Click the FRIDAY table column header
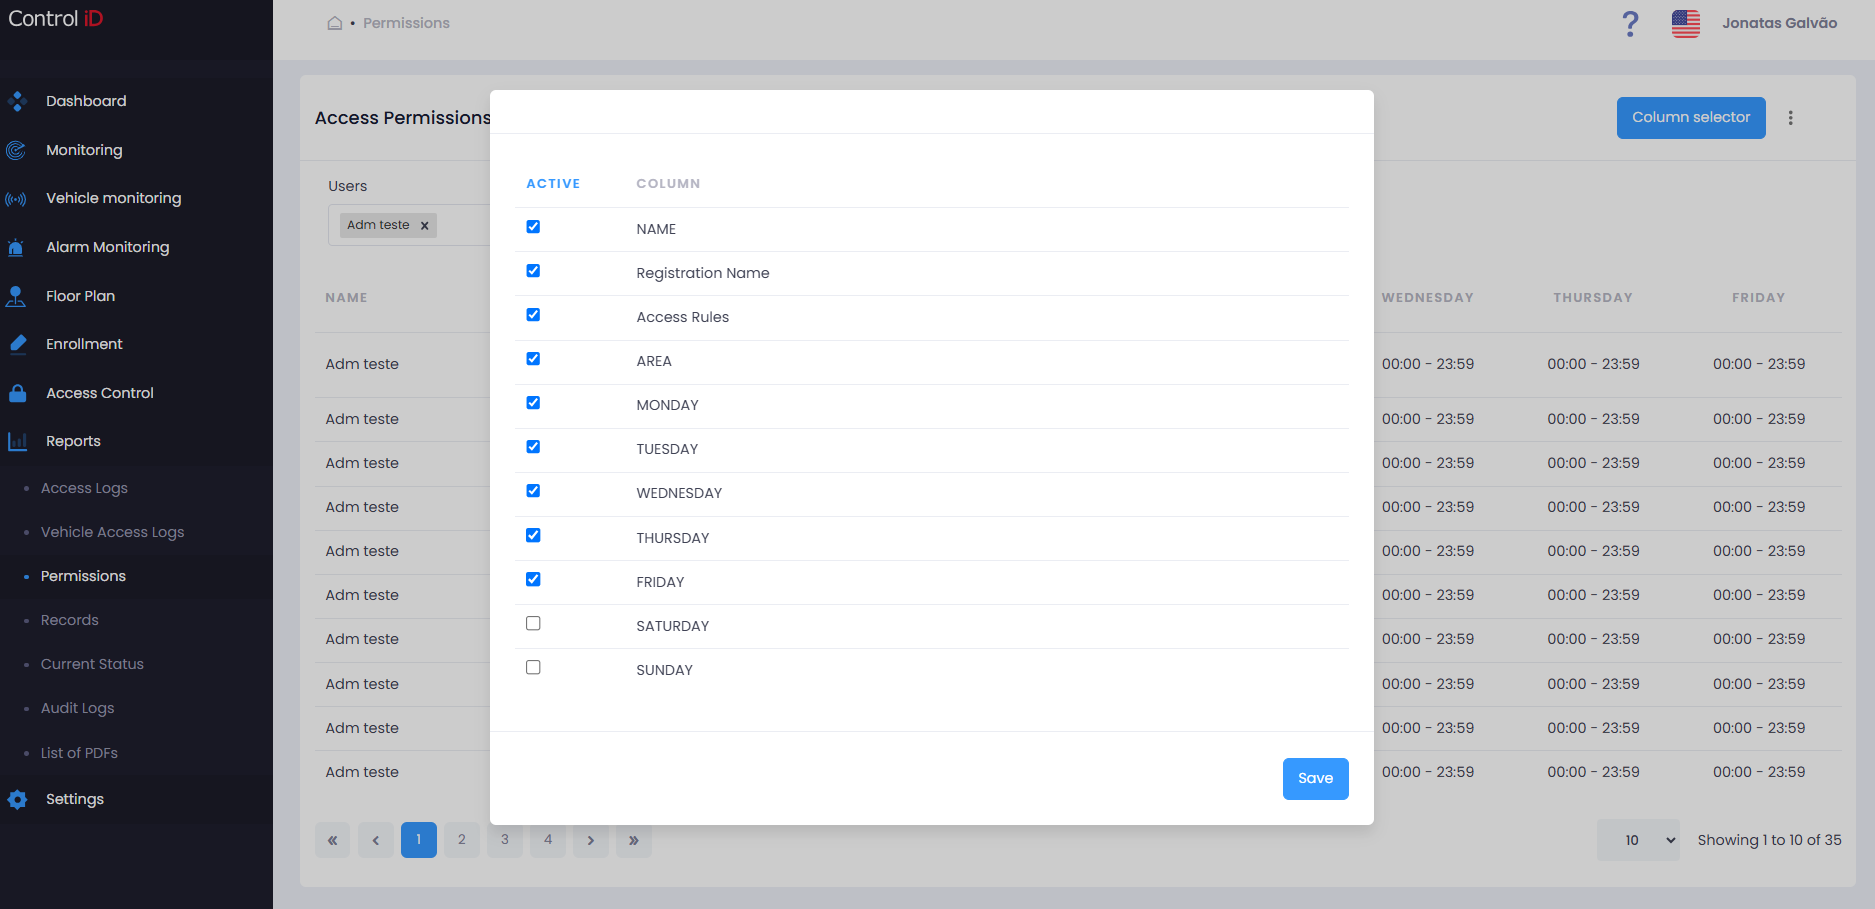Screen dimensions: 1875x909 click(1758, 298)
